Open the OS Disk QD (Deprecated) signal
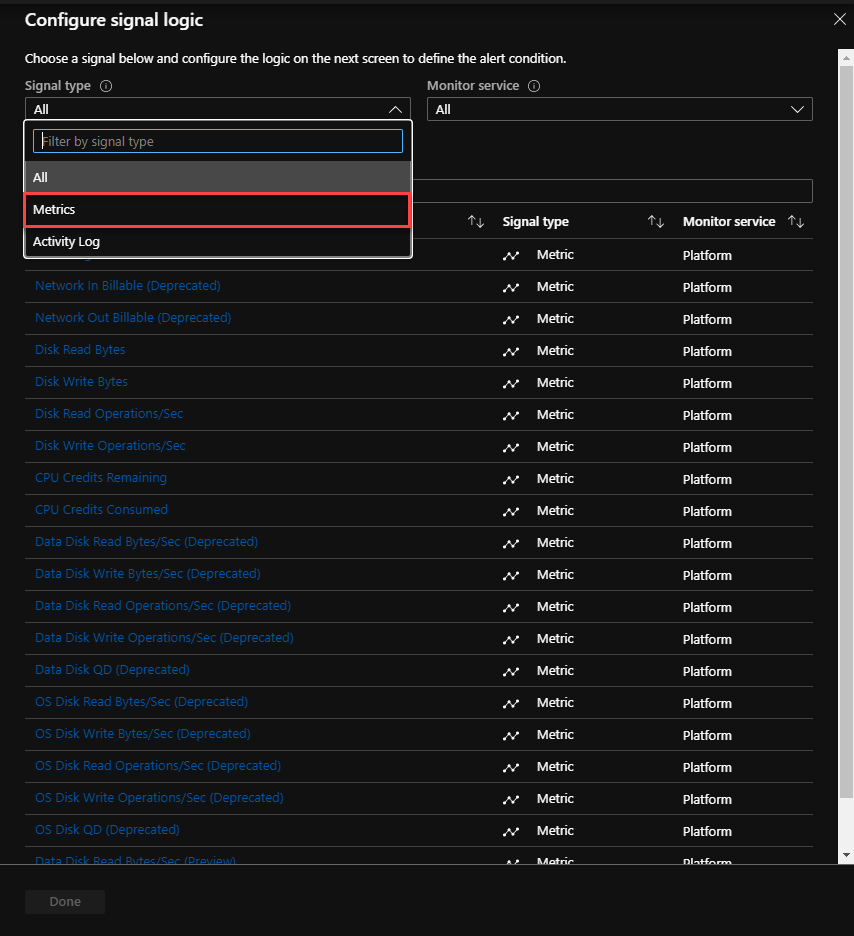 (x=106, y=830)
